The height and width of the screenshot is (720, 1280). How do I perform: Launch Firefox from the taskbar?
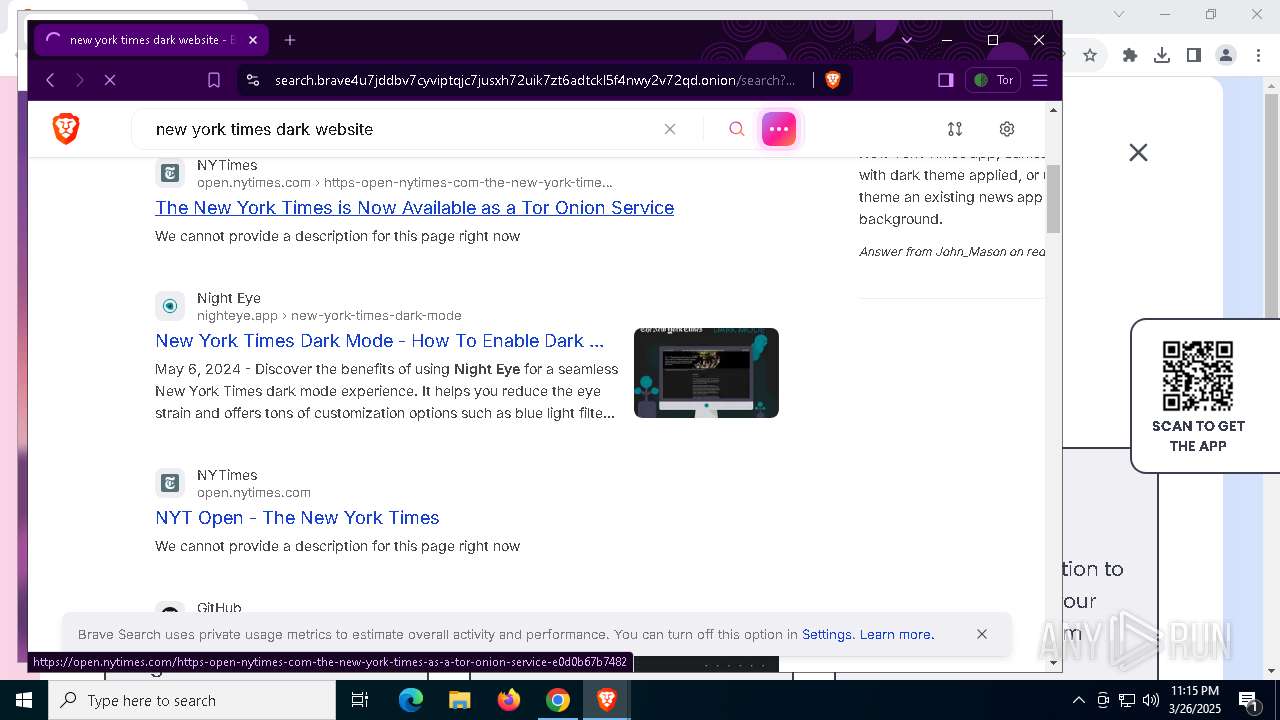[x=509, y=700]
